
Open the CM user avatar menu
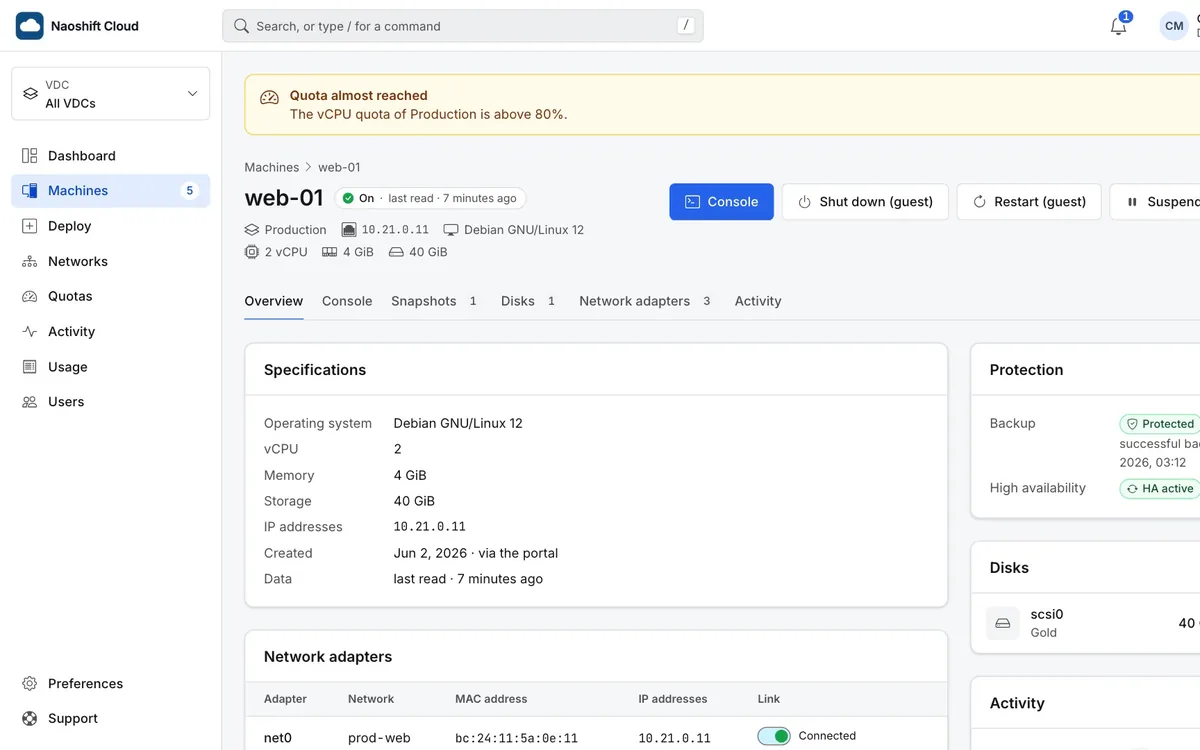(x=1174, y=26)
